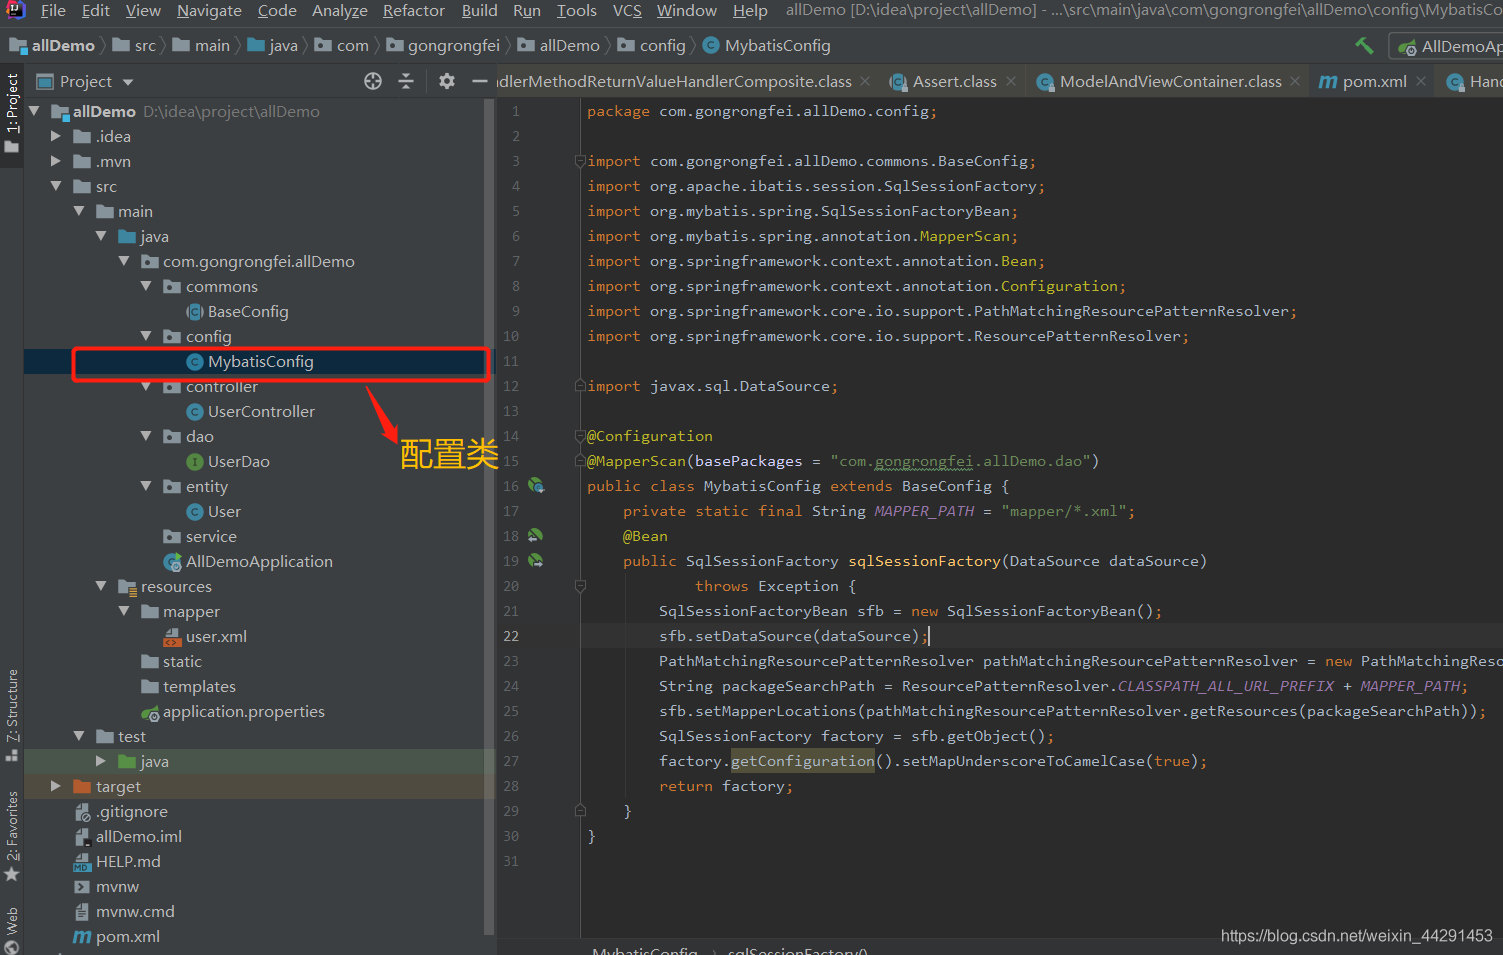
Task: Expand the target folder
Action: [x=56, y=786]
